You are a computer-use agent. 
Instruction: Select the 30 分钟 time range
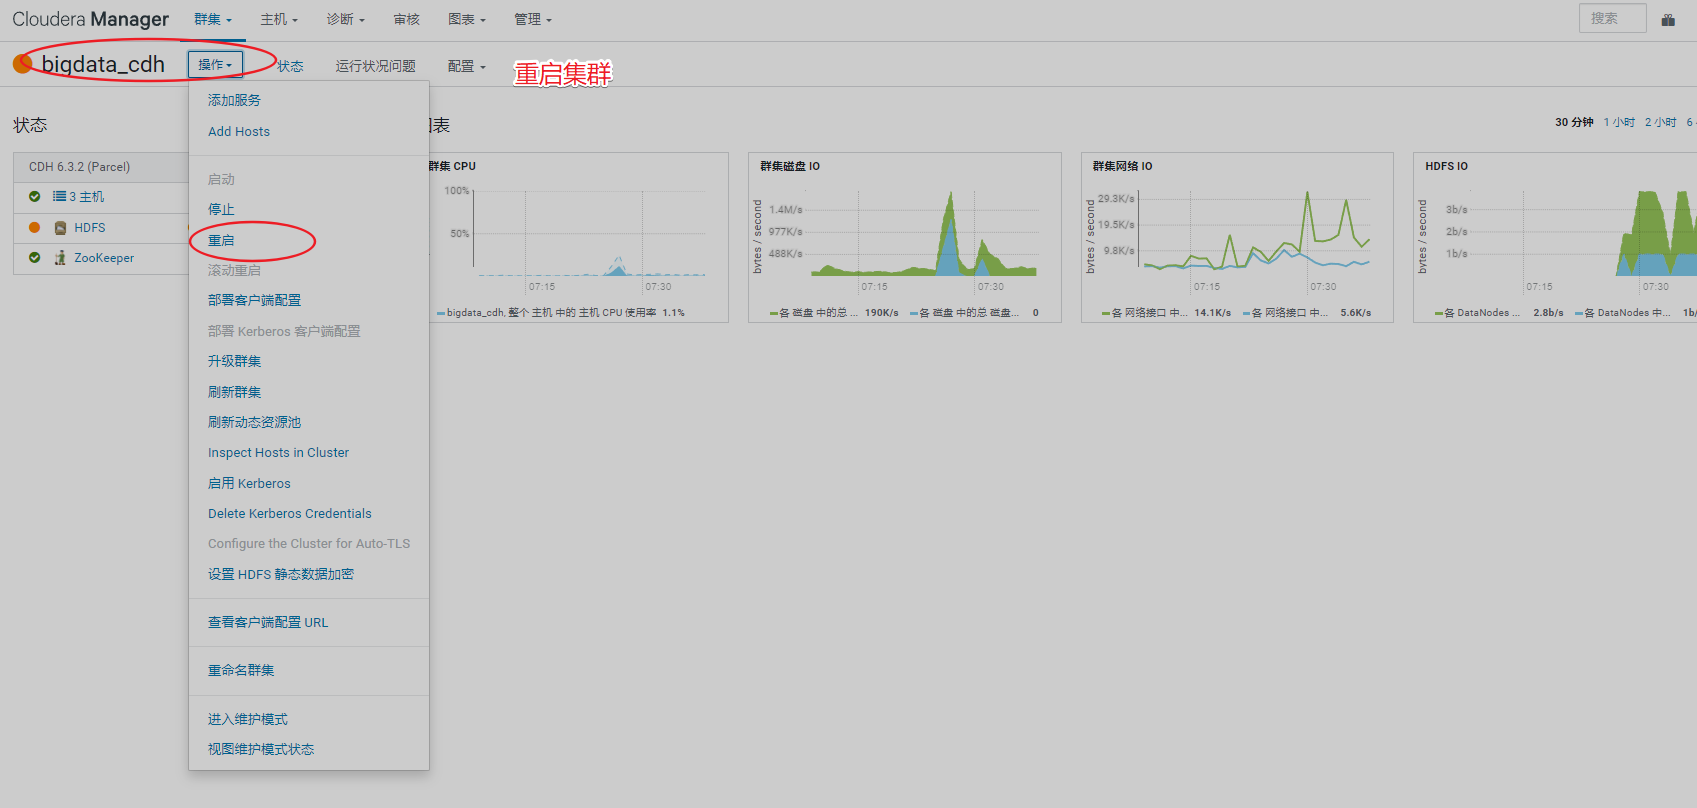(x=1574, y=122)
